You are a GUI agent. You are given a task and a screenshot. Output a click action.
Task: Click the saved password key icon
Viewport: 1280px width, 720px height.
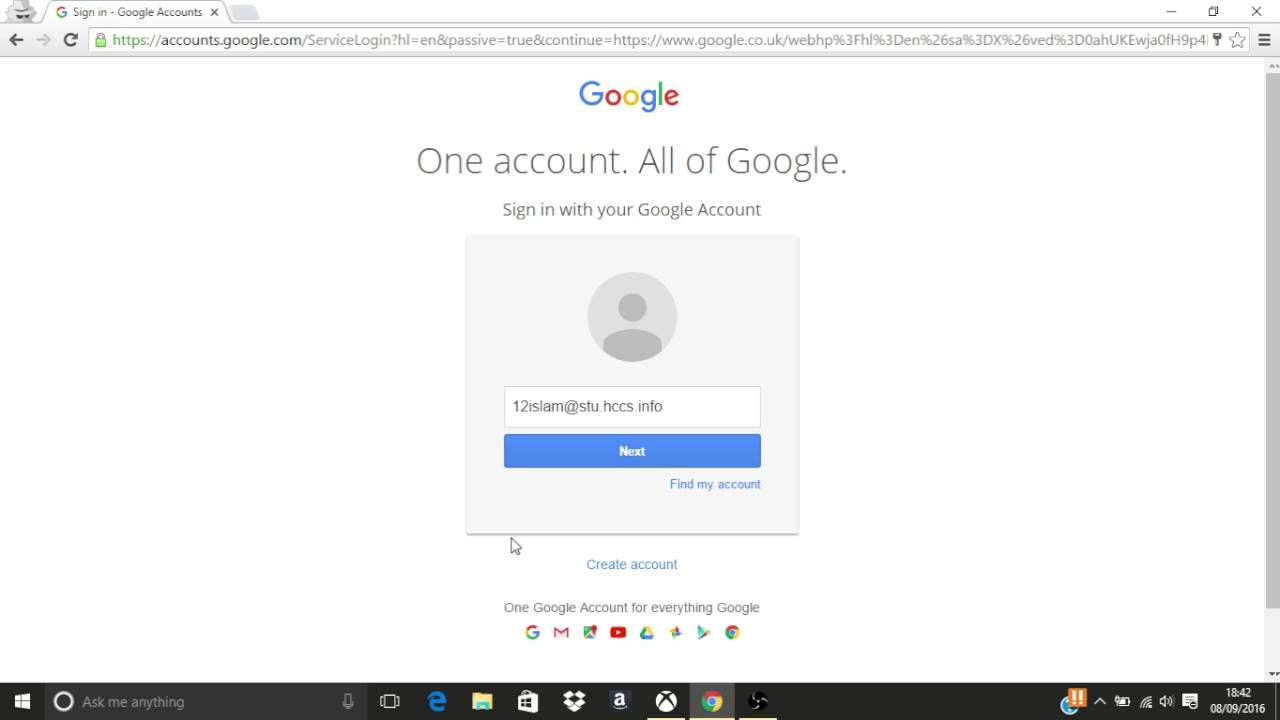point(1217,40)
